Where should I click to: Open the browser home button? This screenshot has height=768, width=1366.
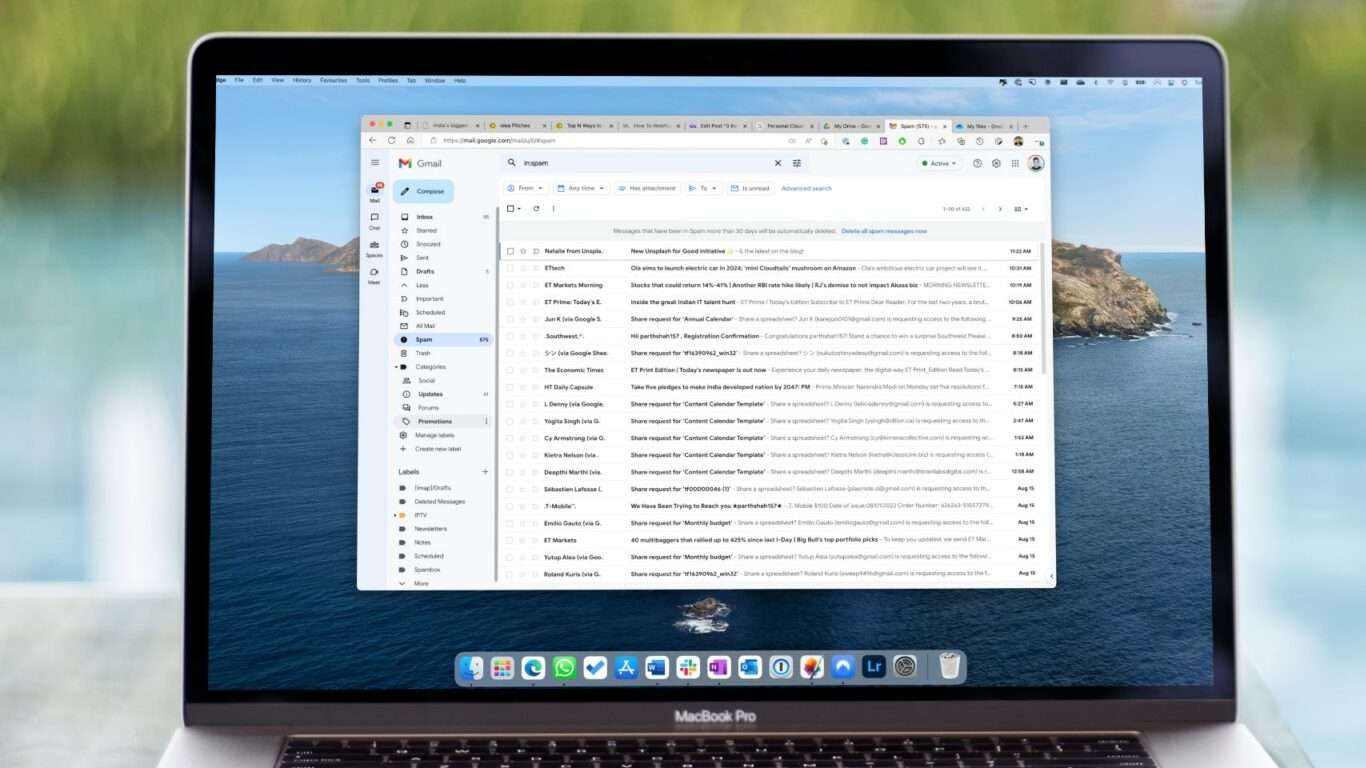pyautogui.click(x=410, y=141)
